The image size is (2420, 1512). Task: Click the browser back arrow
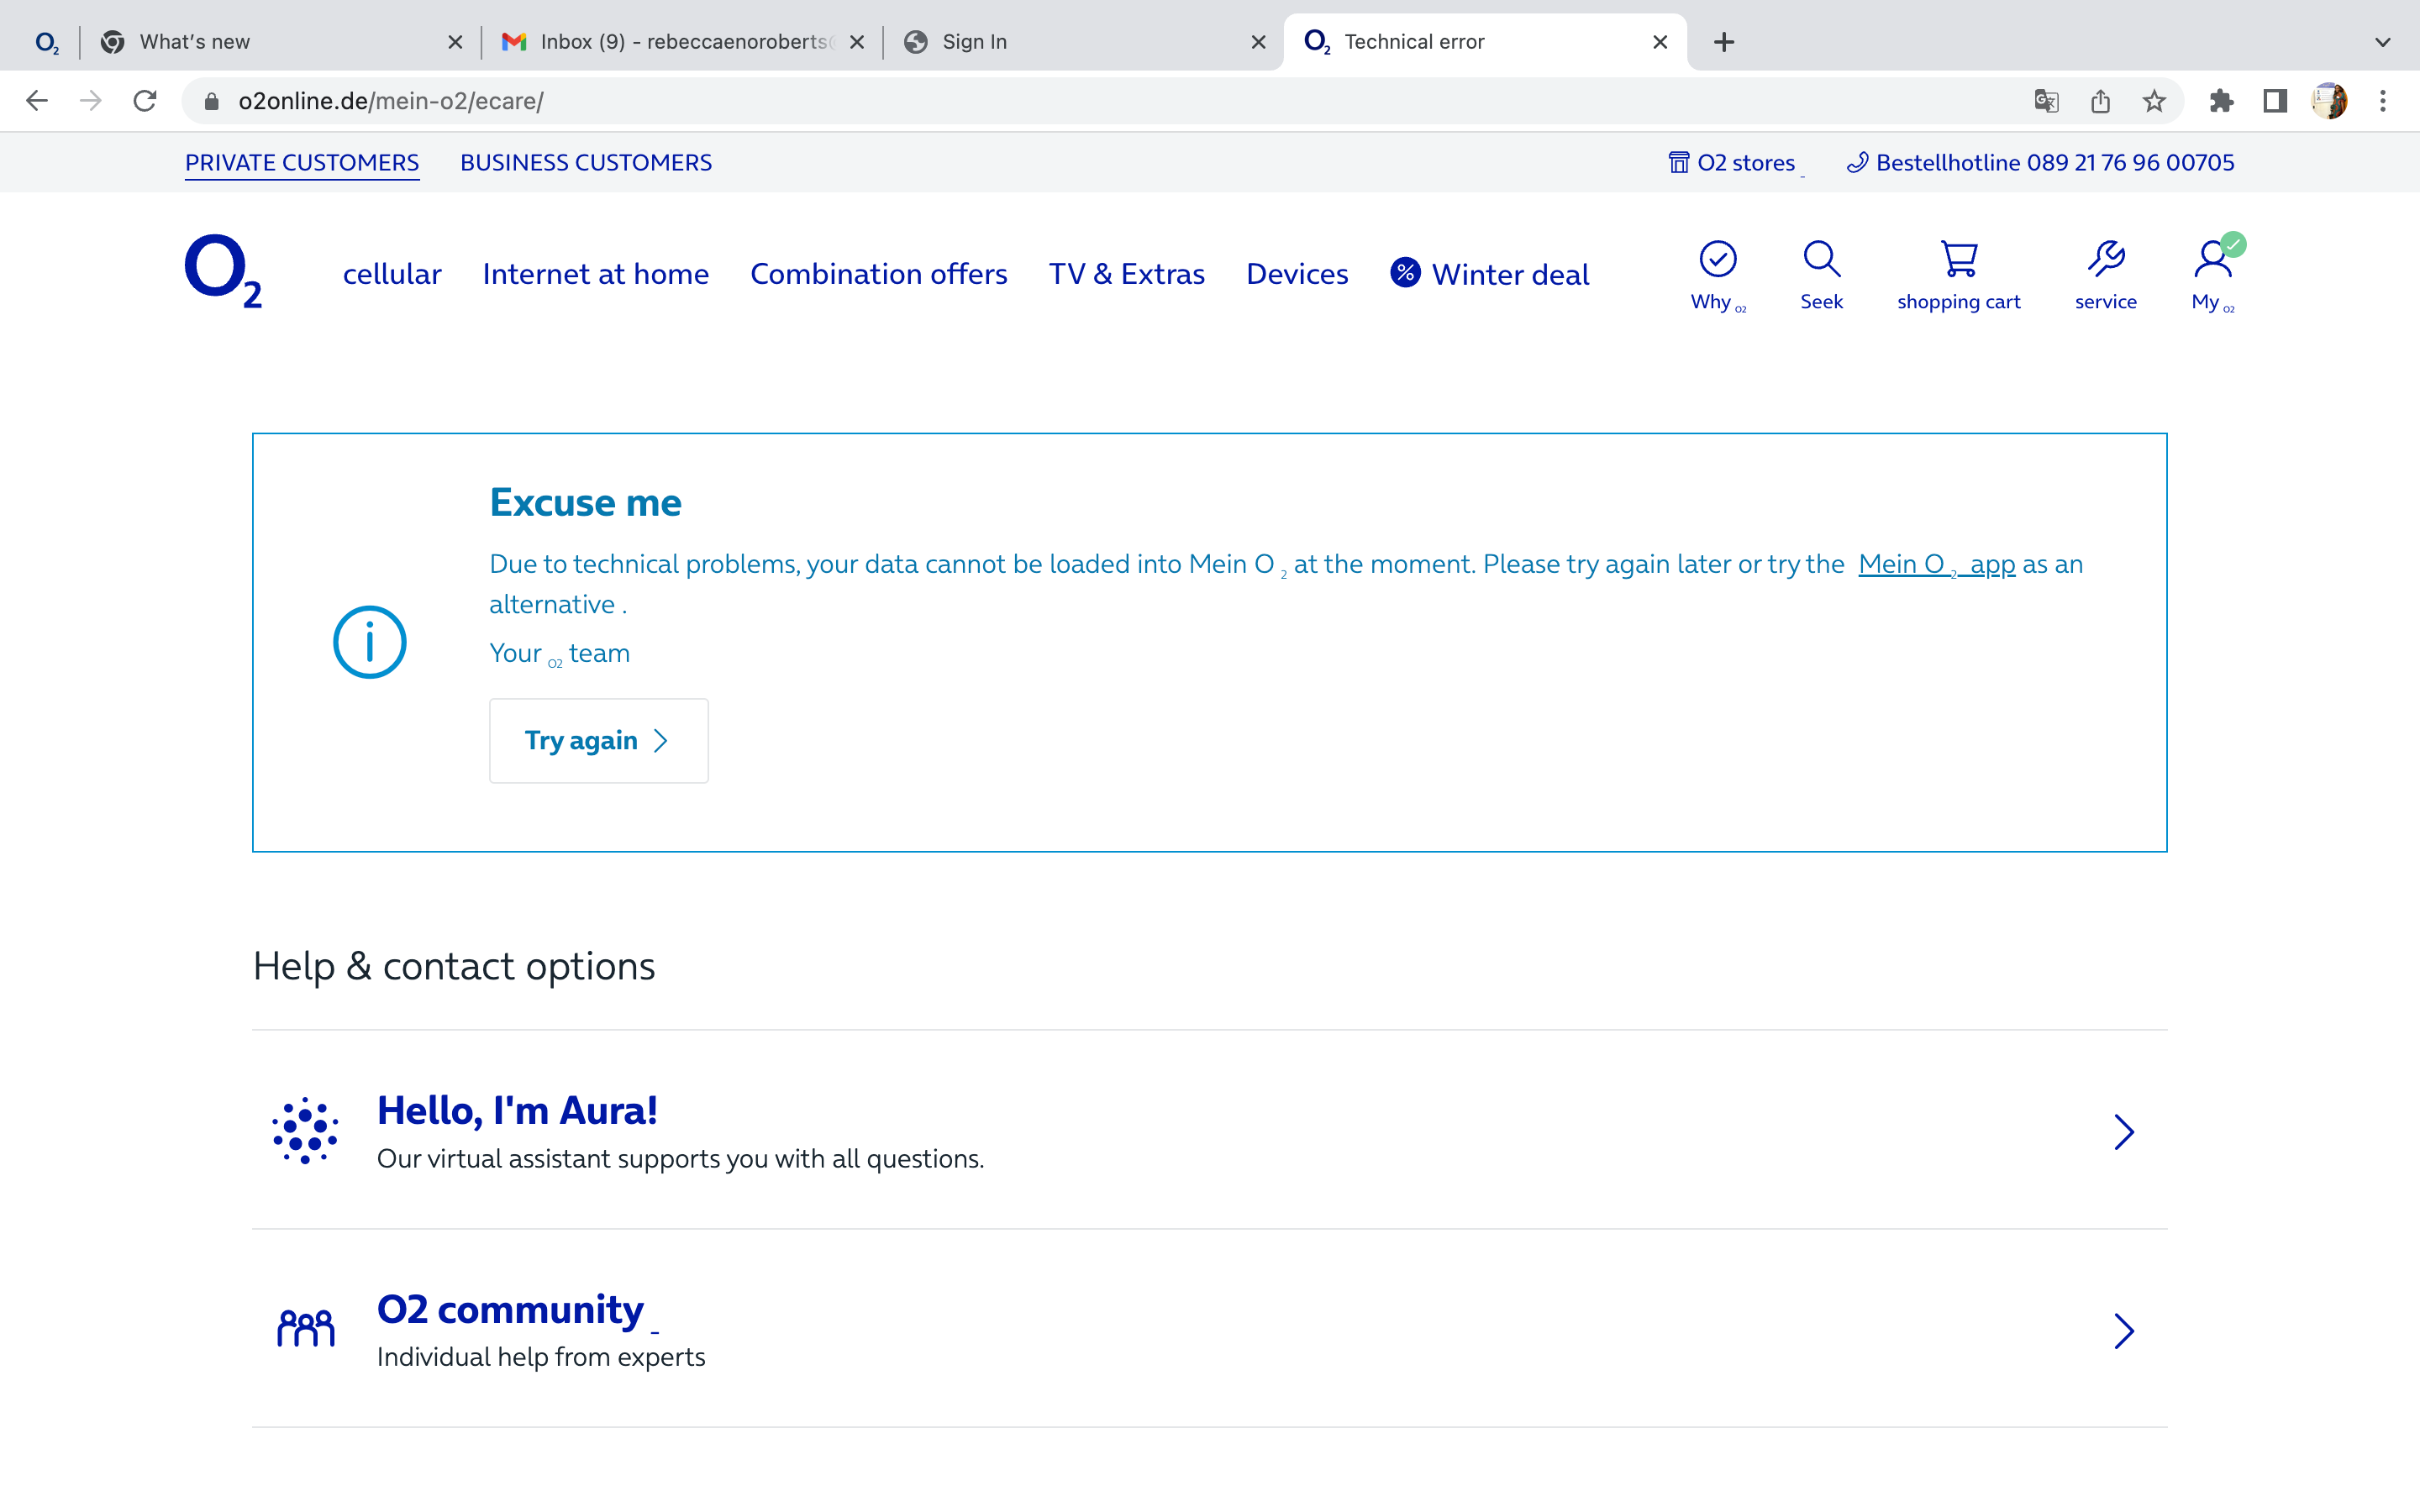point(37,101)
